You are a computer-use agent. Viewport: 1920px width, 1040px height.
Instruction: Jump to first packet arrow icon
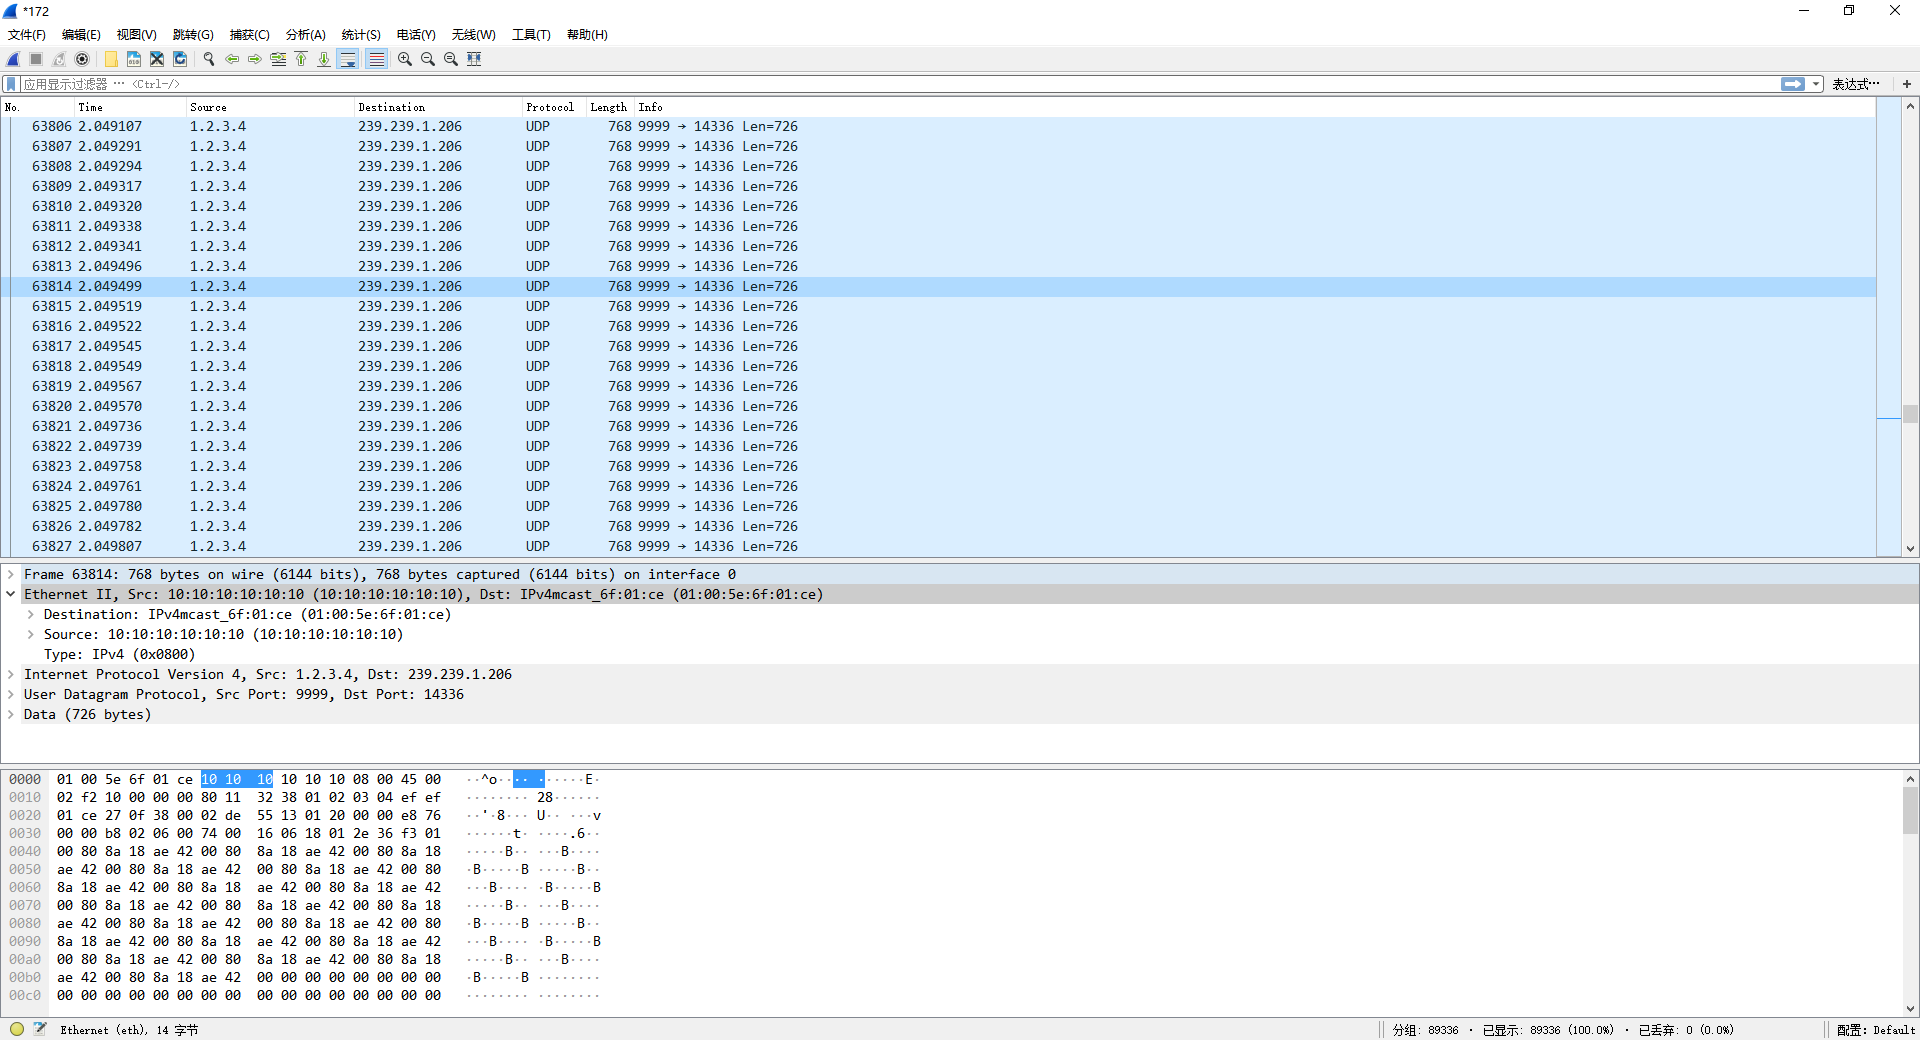(x=301, y=59)
